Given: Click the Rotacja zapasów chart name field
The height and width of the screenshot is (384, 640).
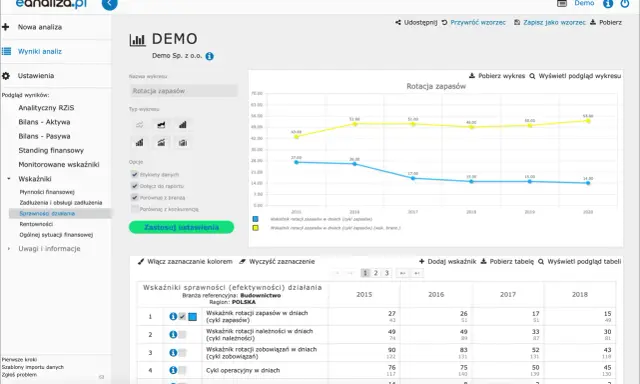Looking at the screenshot, I should pyautogui.click(x=183, y=91).
